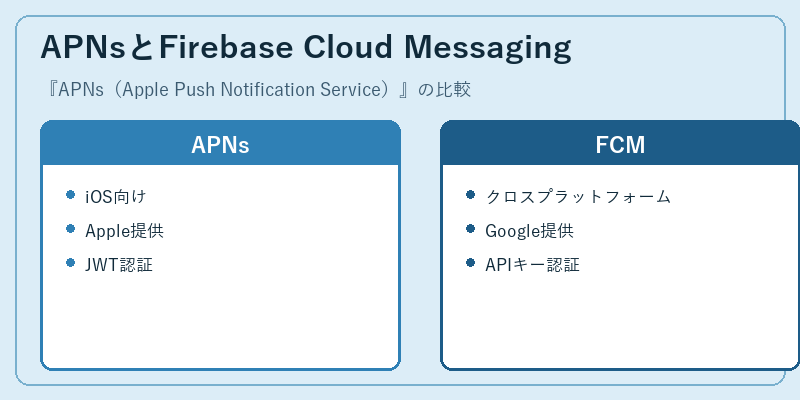
Task: Select the APNs card header
Action: pyautogui.click(x=220, y=144)
